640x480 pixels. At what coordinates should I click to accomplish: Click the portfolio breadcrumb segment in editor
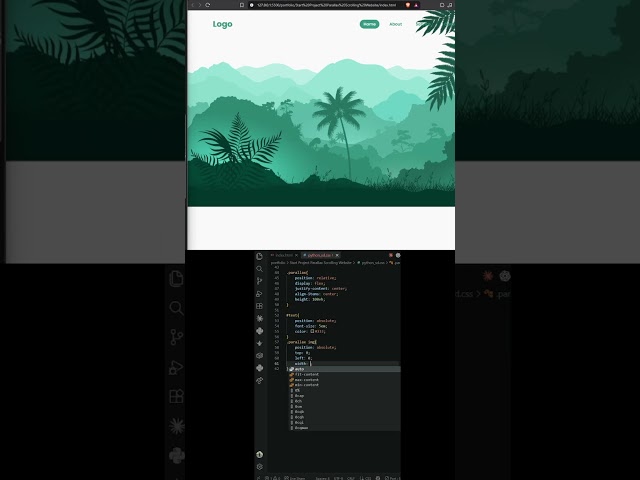278,263
